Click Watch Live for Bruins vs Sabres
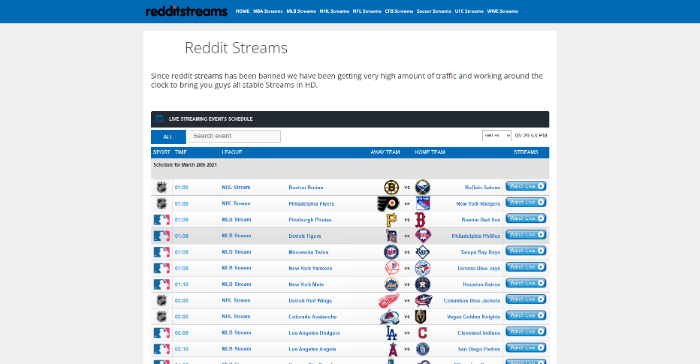Viewport: 700px width, 364px height. point(526,186)
